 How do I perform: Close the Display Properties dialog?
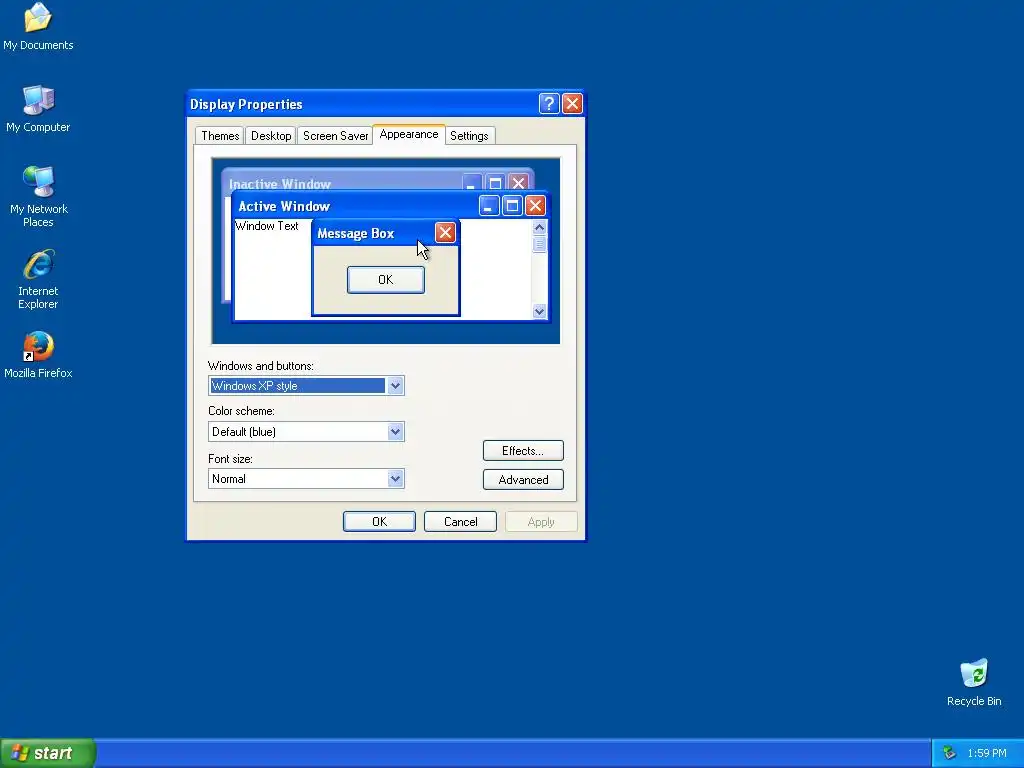click(572, 104)
